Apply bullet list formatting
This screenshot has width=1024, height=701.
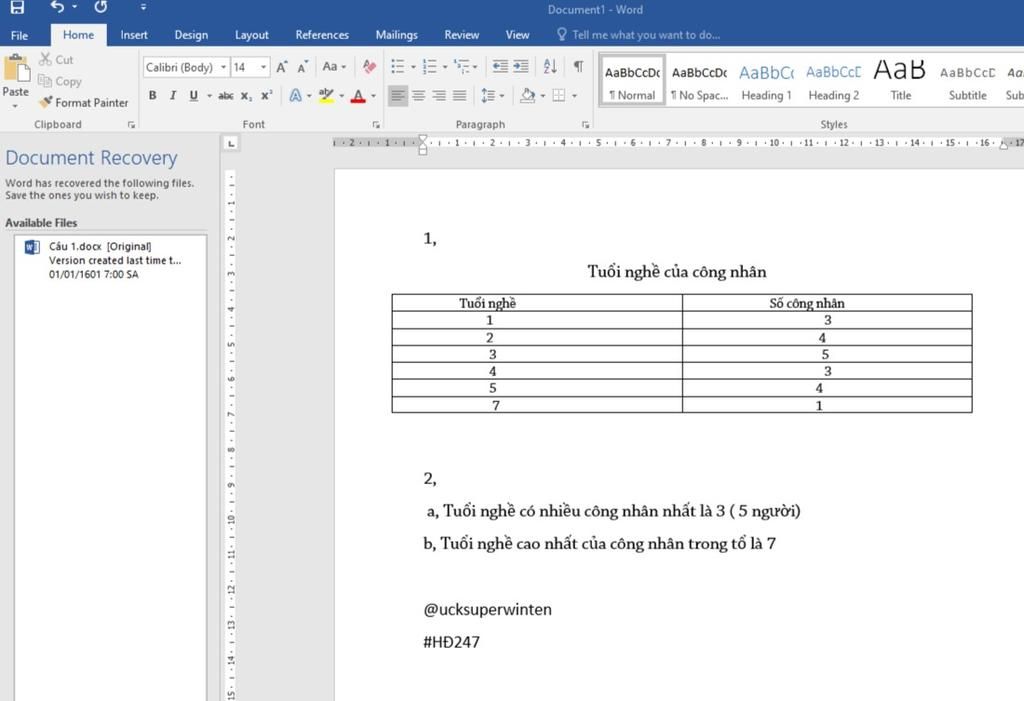pyautogui.click(x=397, y=67)
